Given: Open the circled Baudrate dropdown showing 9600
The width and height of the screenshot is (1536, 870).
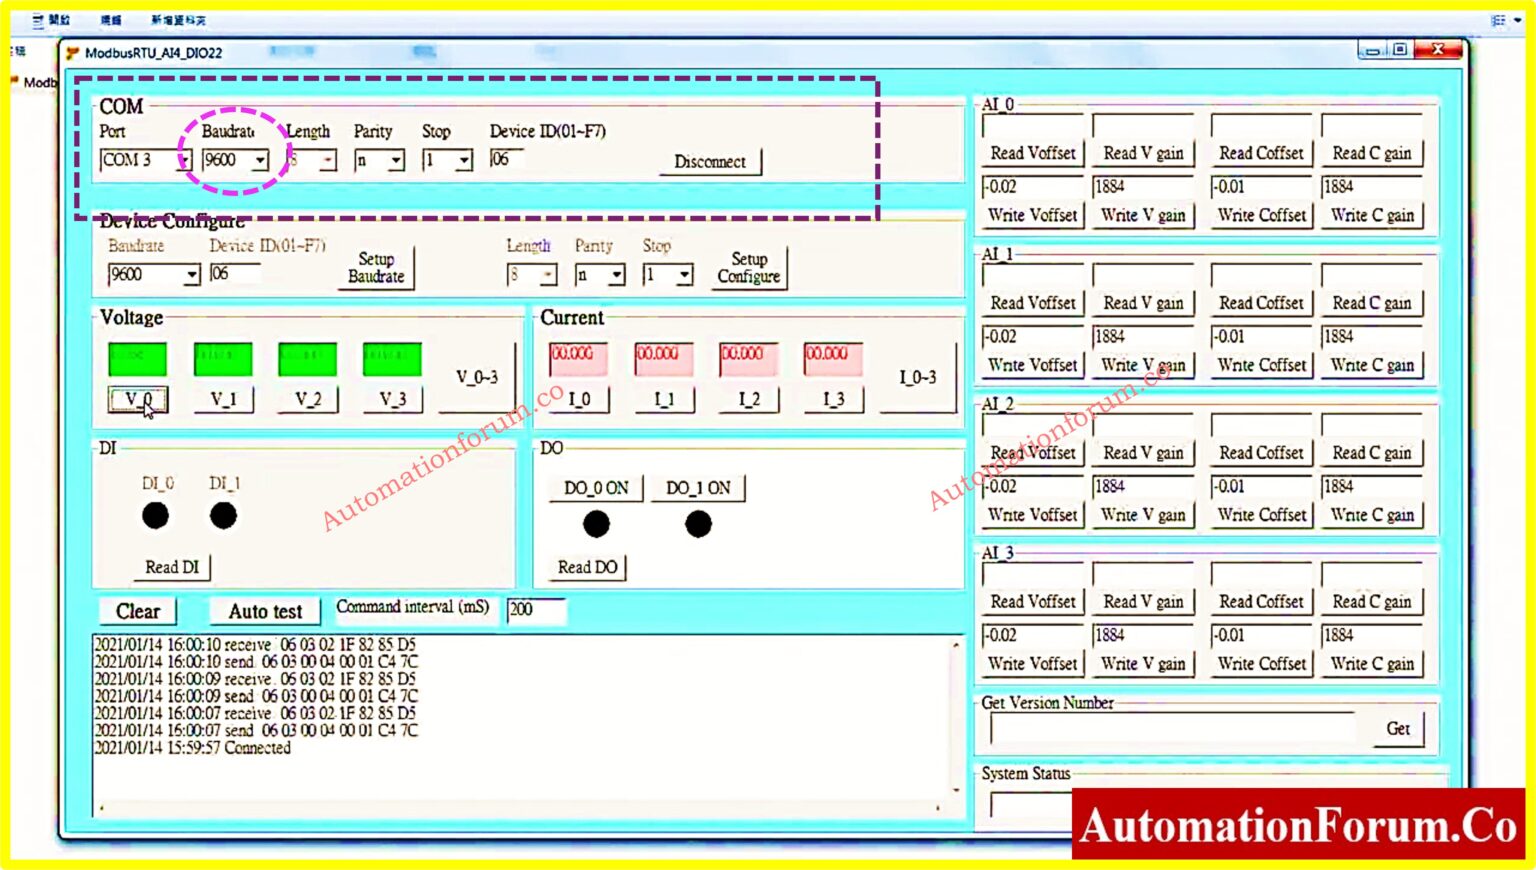Looking at the screenshot, I should (262, 158).
